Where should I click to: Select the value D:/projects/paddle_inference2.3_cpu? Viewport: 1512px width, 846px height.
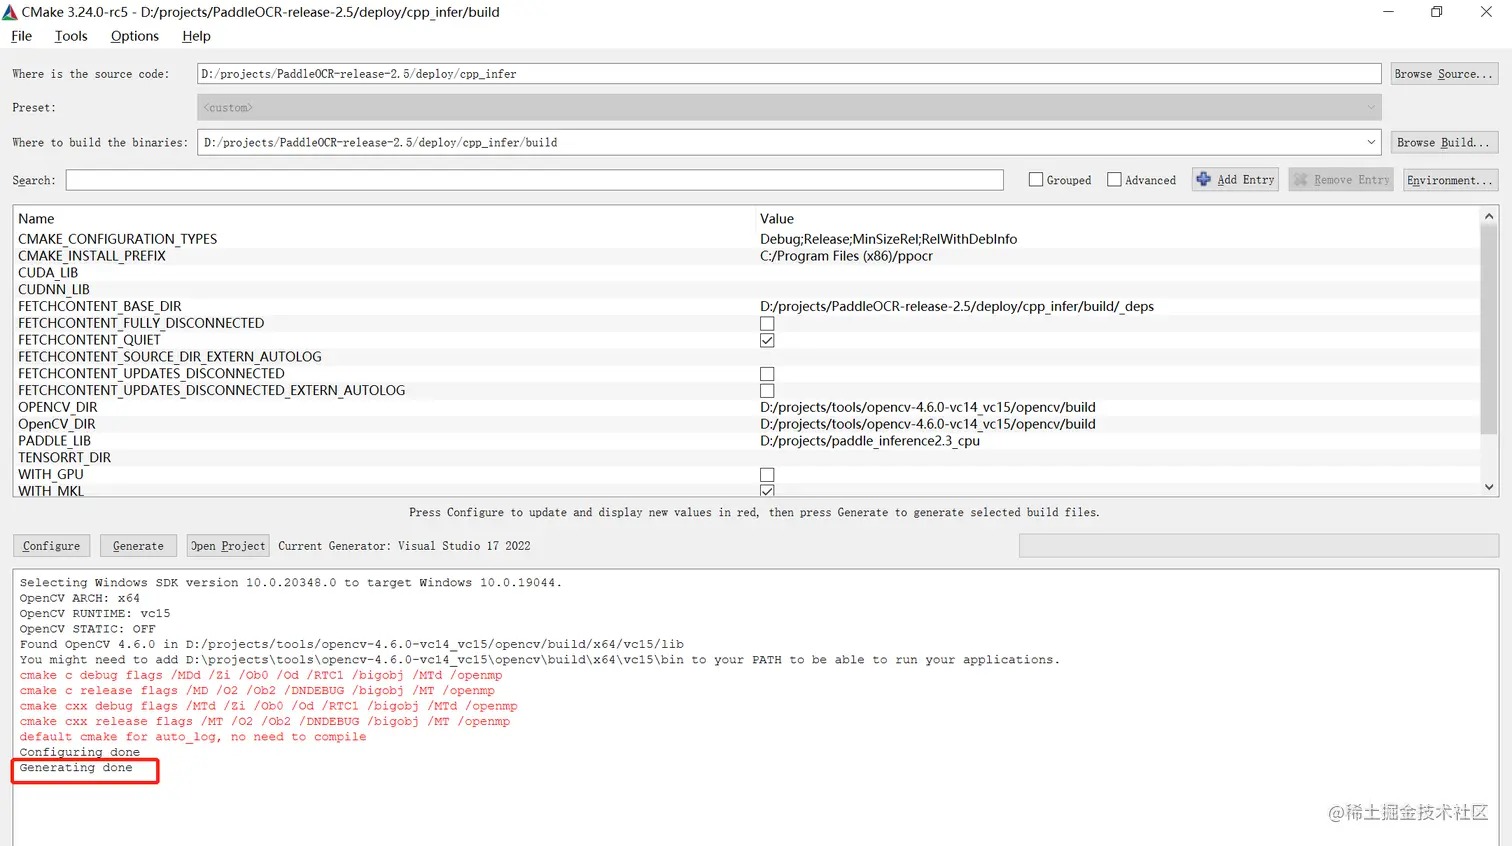point(870,441)
